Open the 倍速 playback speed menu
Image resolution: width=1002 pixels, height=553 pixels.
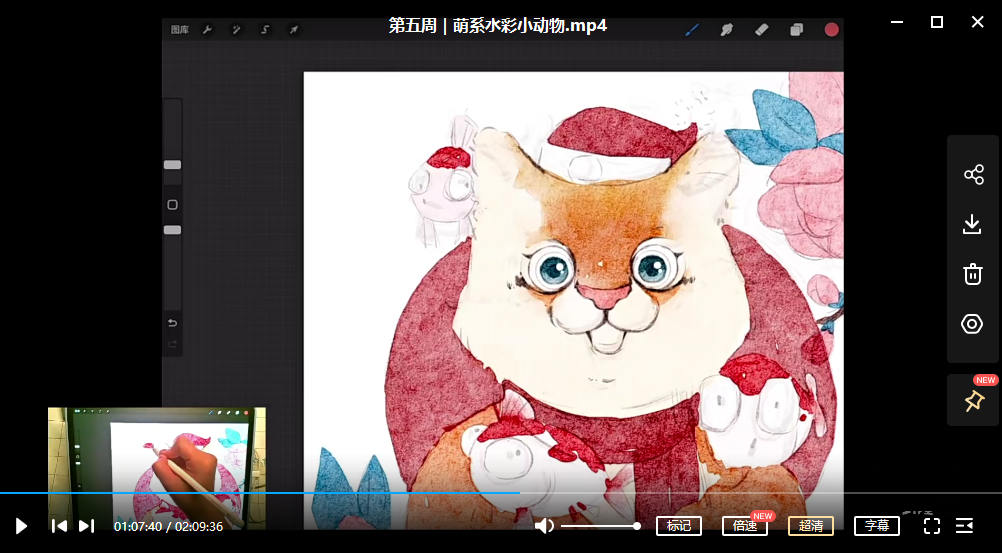coord(744,526)
